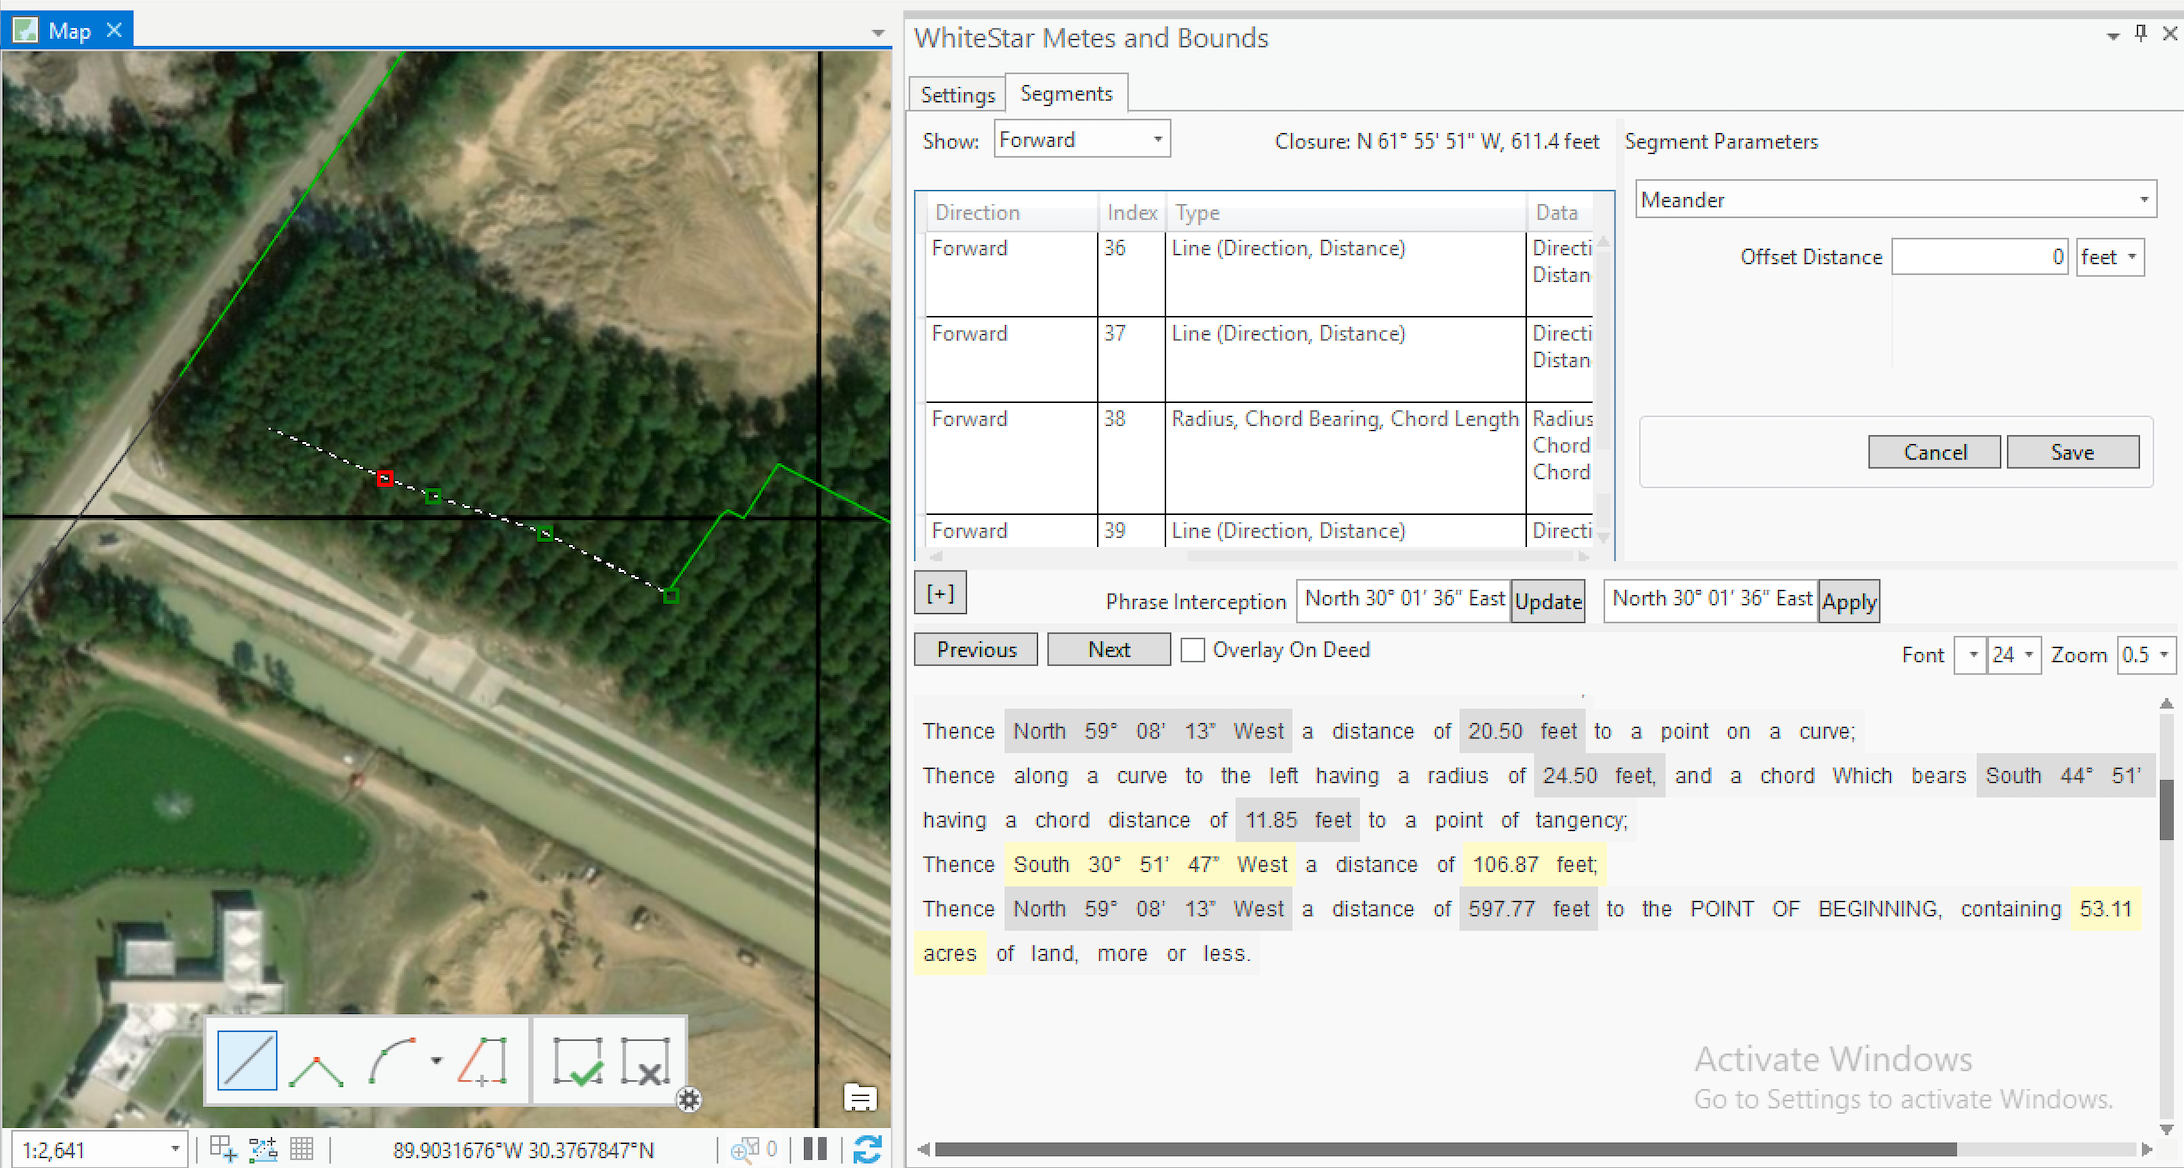This screenshot has width=2184, height=1168.
Task: Select the straight Line segment tool
Action: [247, 1060]
